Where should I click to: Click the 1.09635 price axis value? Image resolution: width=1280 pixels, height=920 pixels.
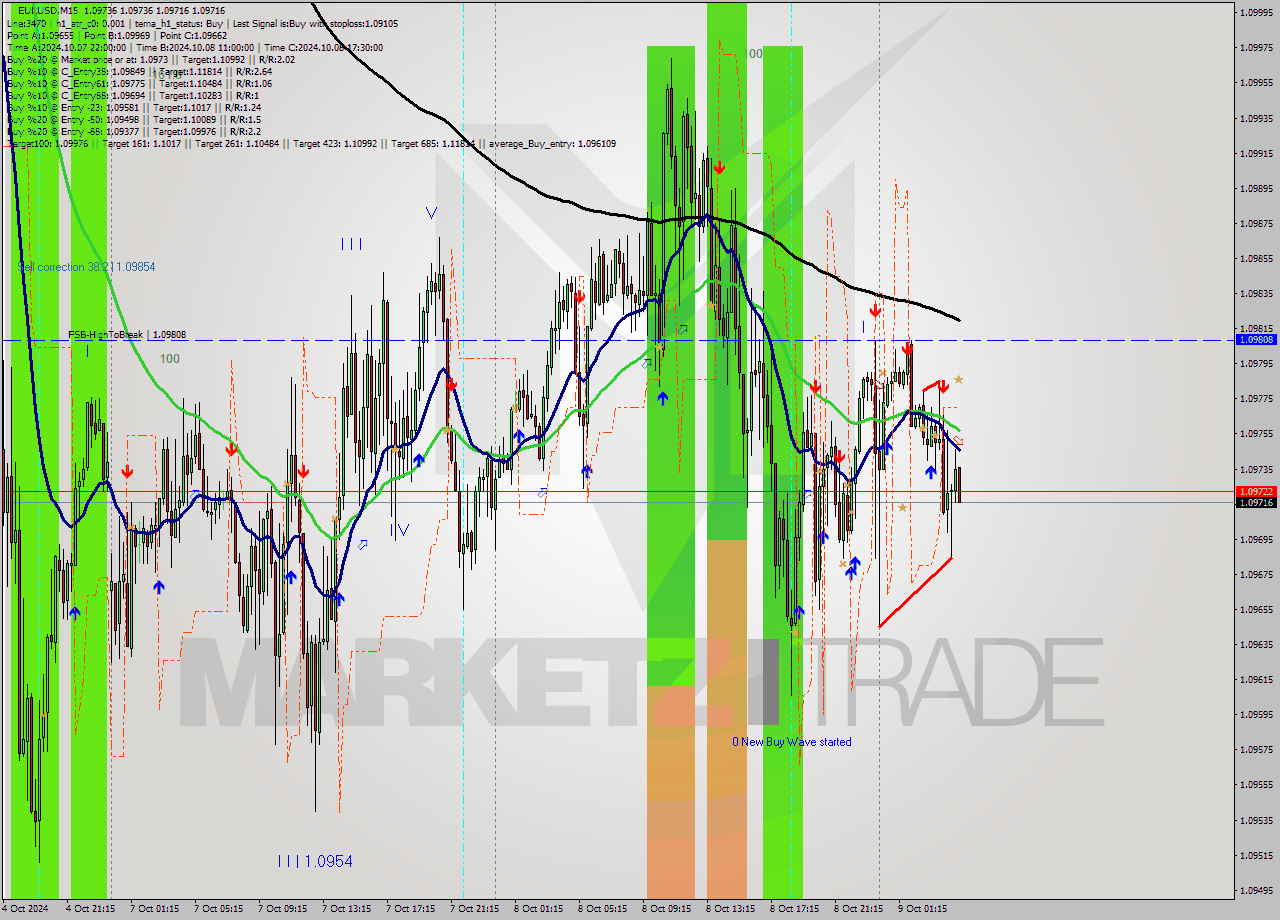click(1256, 644)
